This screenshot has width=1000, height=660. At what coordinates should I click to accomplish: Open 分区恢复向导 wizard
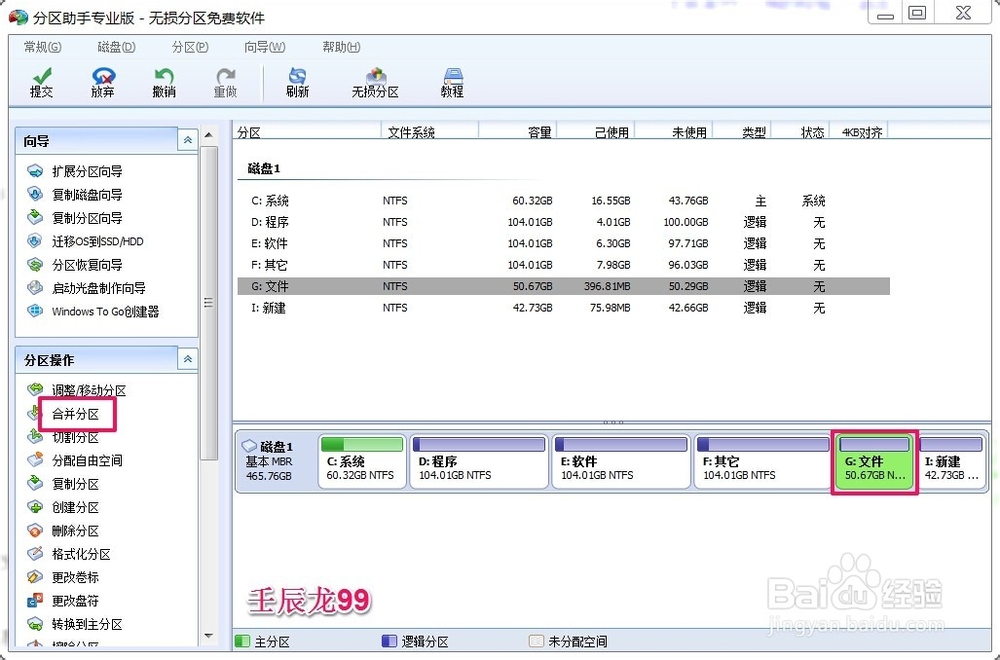tap(75, 265)
